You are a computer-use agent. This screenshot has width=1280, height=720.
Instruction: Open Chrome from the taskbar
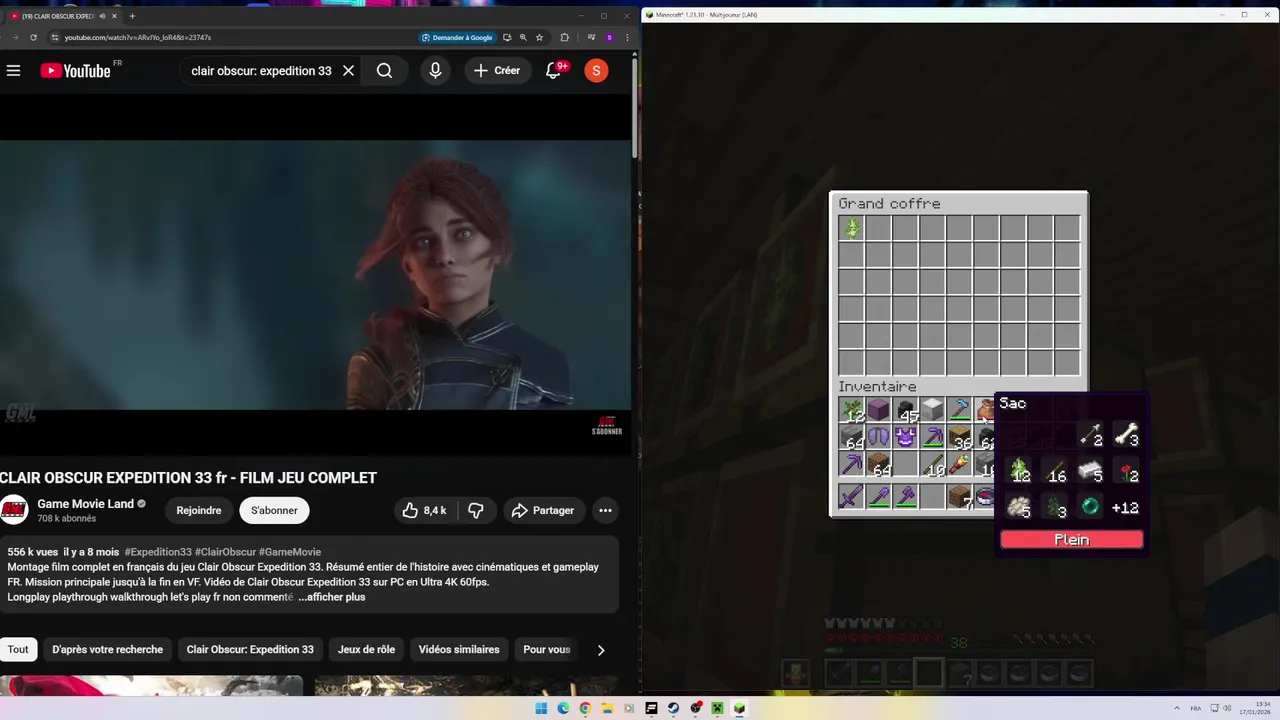585,708
